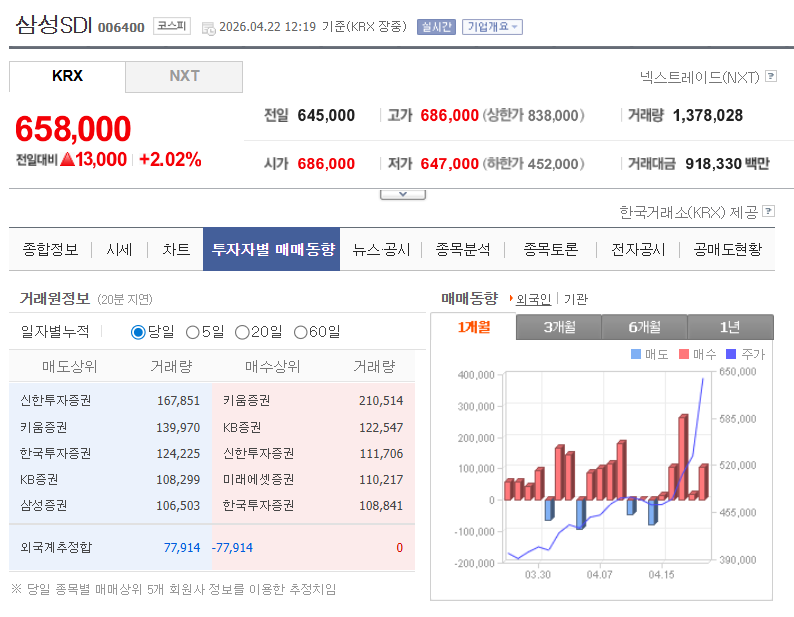Screen dimensions: 794x617
Task: Click the 코스피 market badge
Action: [172, 26]
